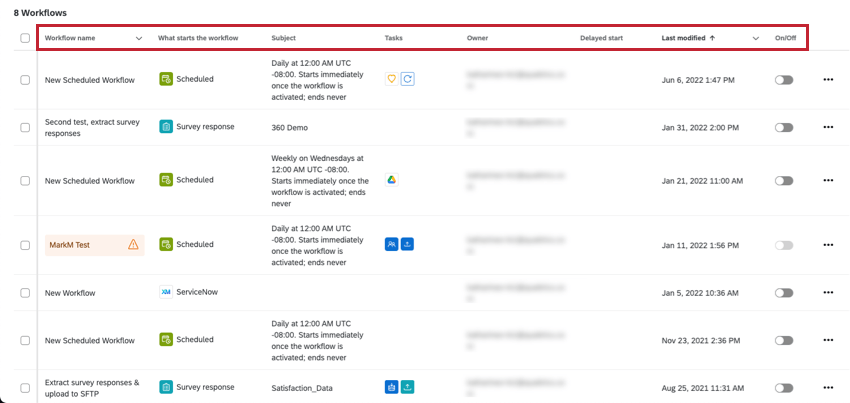Click the Satisfaction_Data subject cell
The height and width of the screenshot is (403, 850).
(x=302, y=388)
